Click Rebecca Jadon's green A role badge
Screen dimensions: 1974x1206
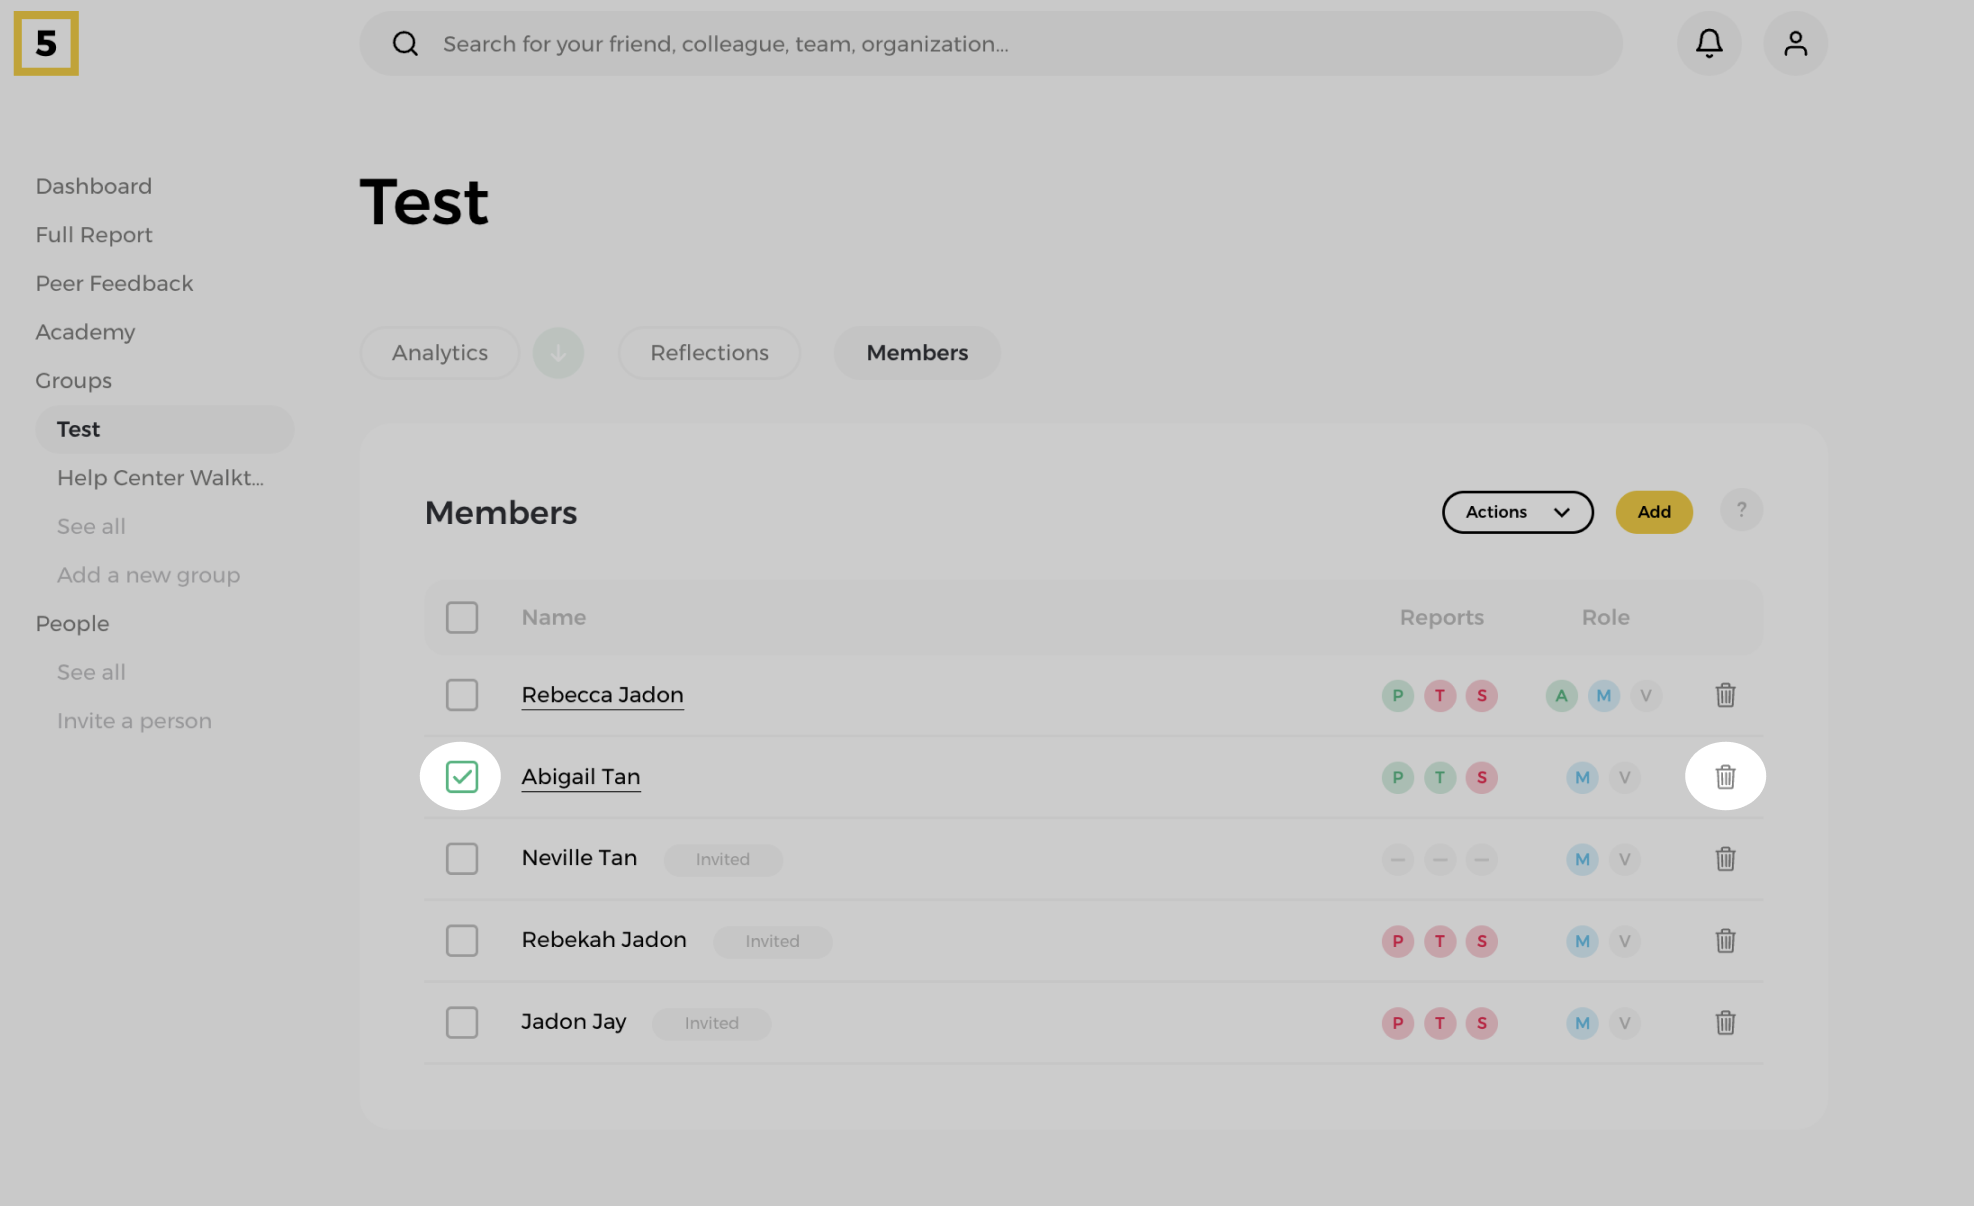1561,695
